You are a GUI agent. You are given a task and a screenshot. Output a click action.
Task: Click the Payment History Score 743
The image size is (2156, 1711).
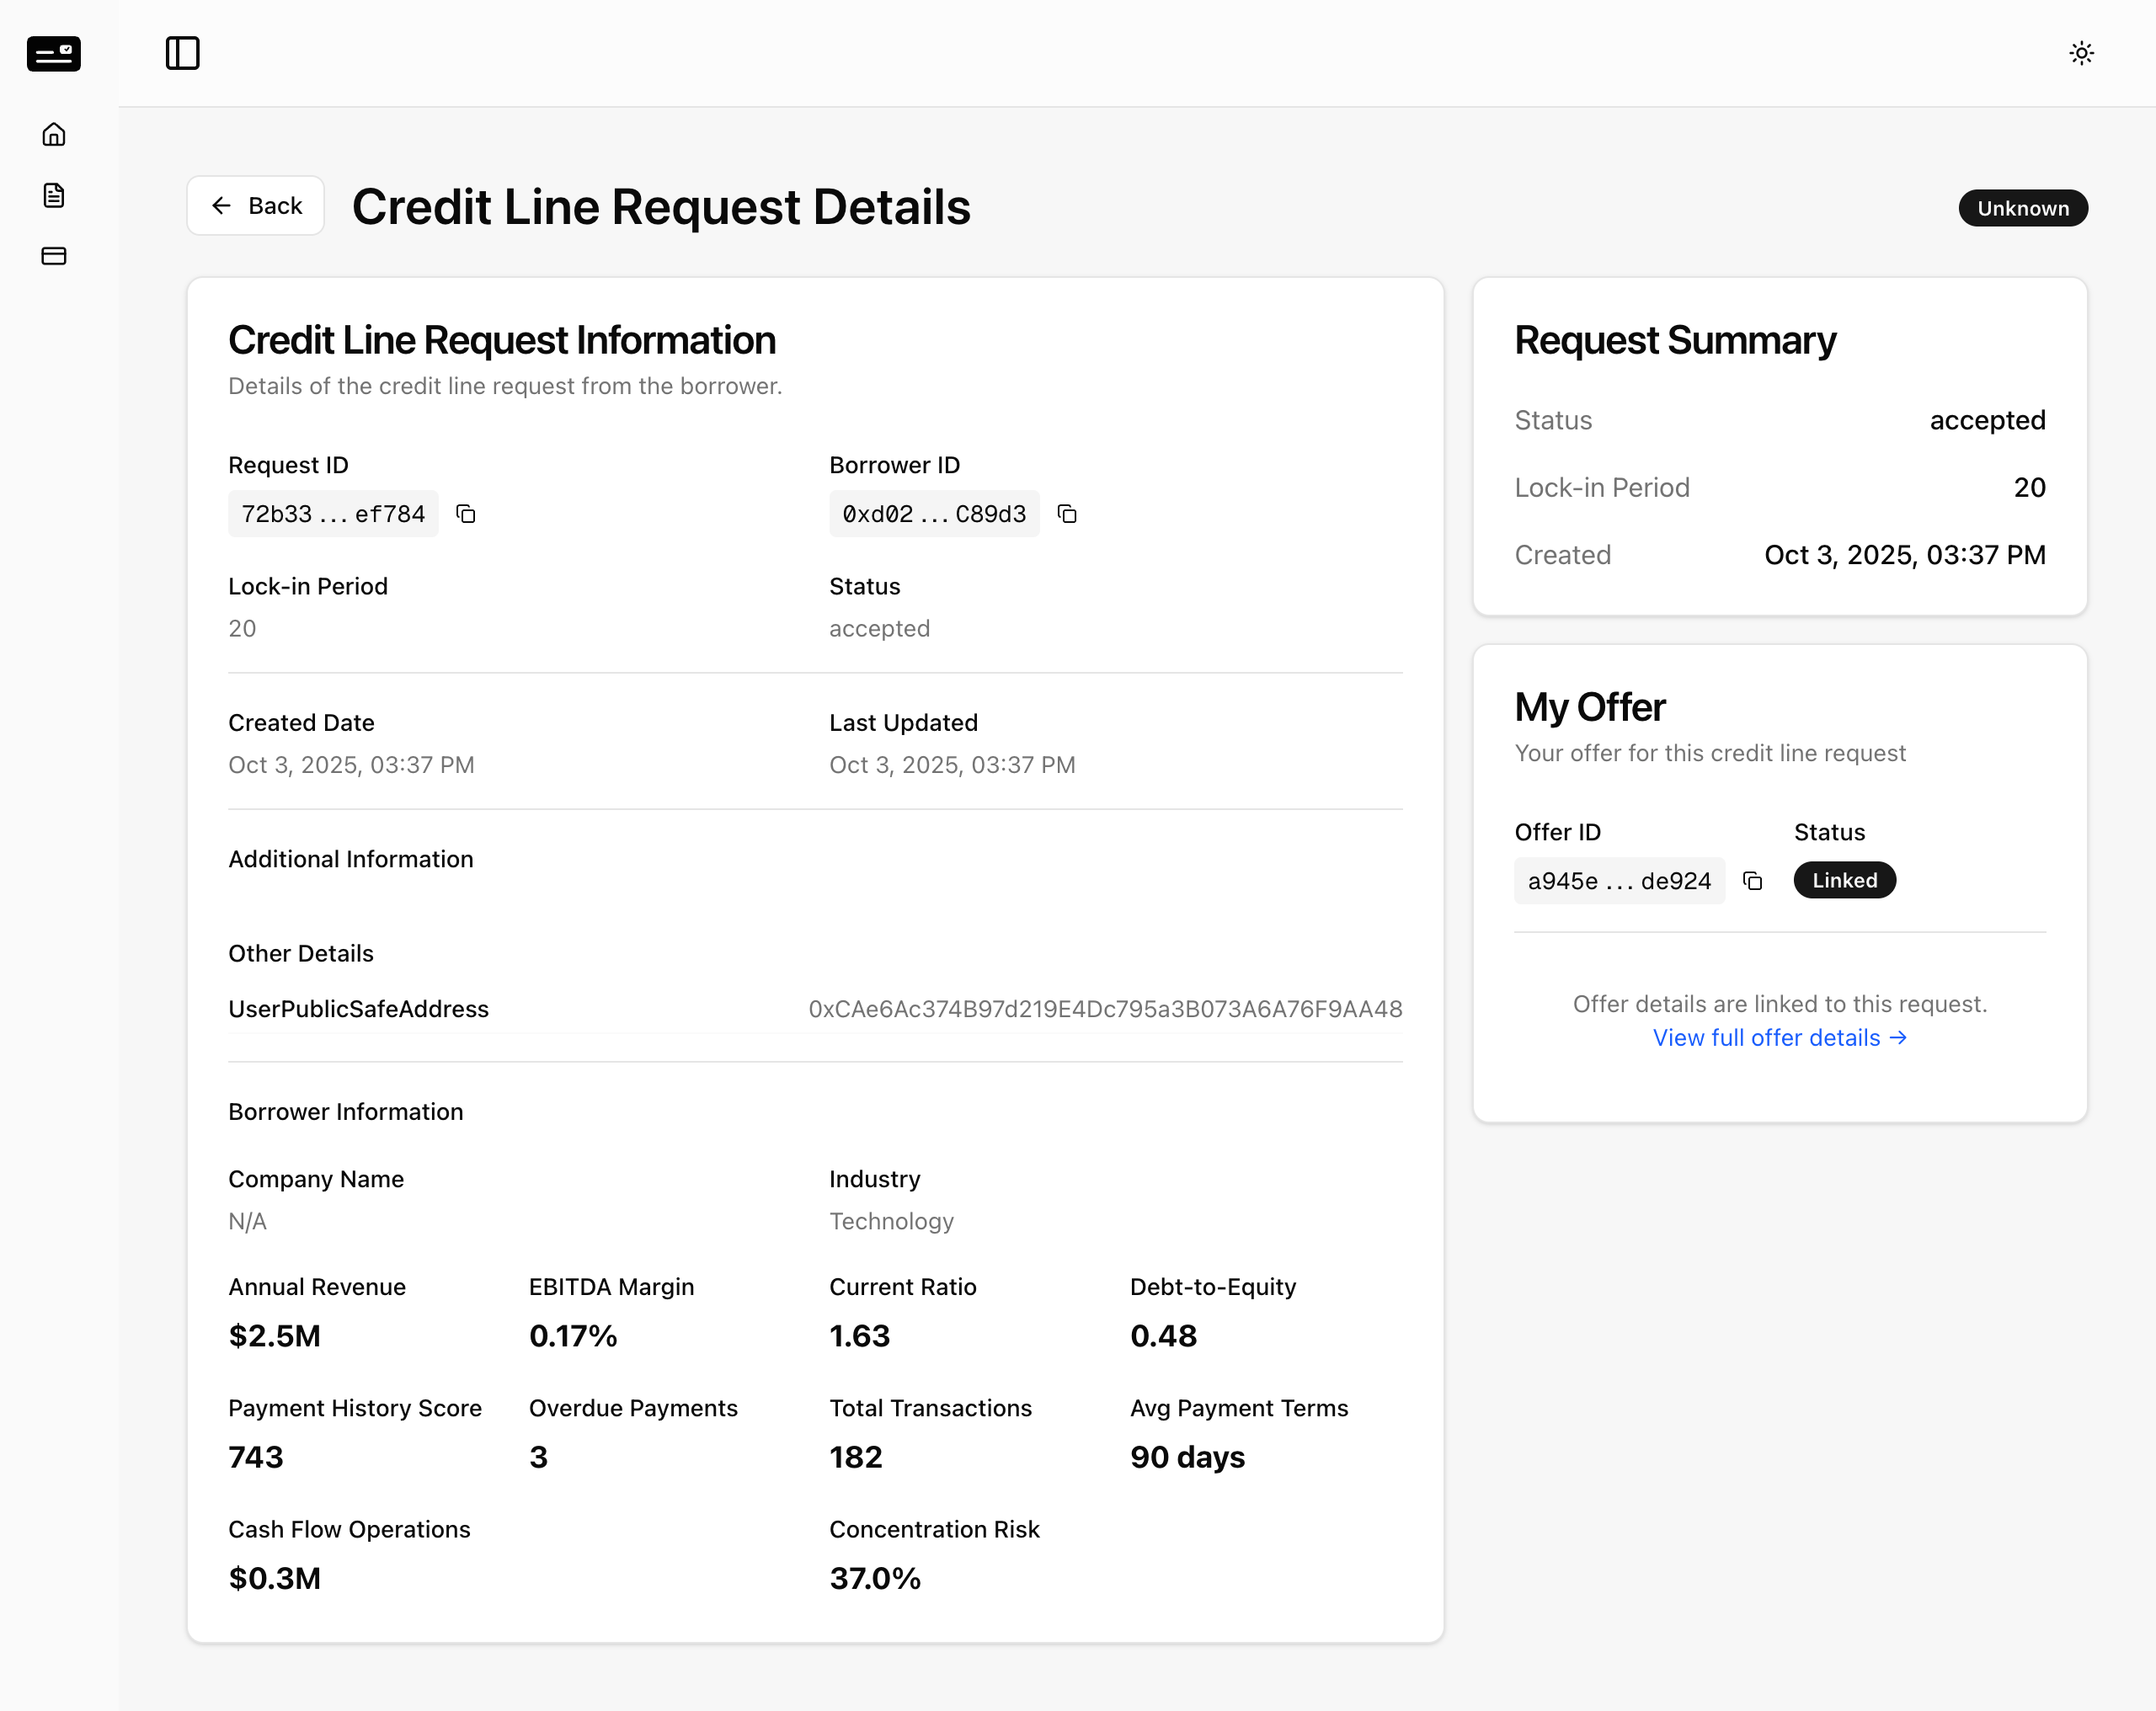(256, 1457)
